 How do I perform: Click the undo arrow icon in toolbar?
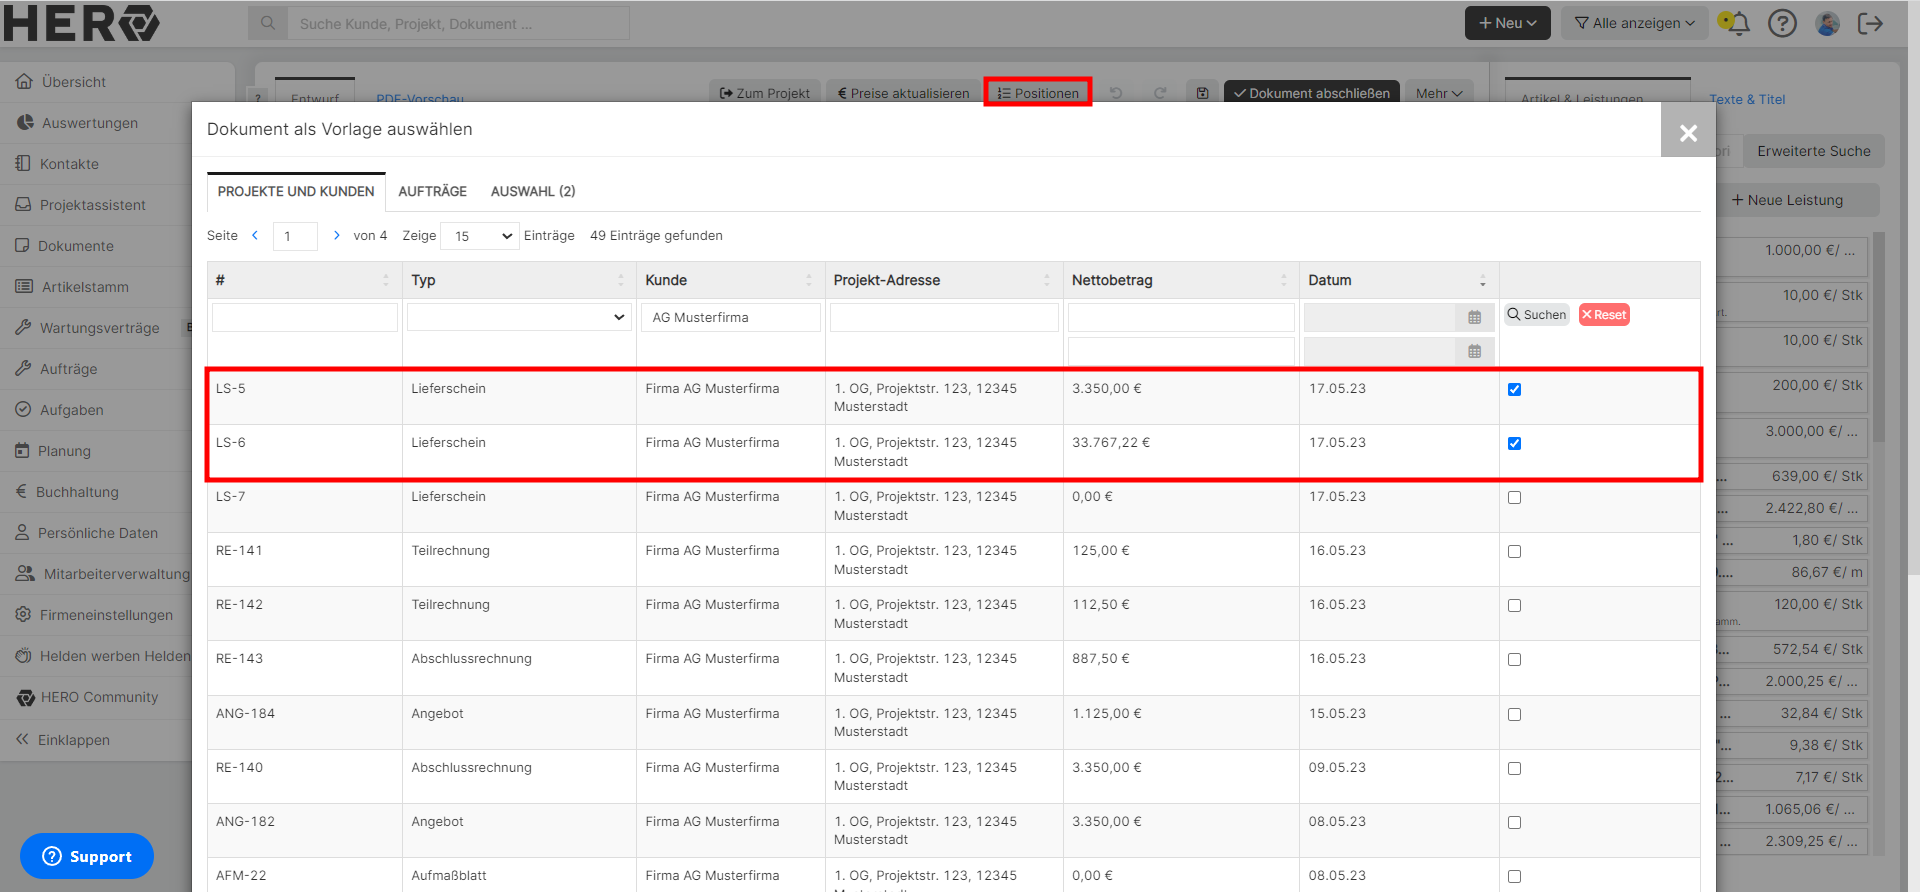pyautogui.click(x=1116, y=93)
